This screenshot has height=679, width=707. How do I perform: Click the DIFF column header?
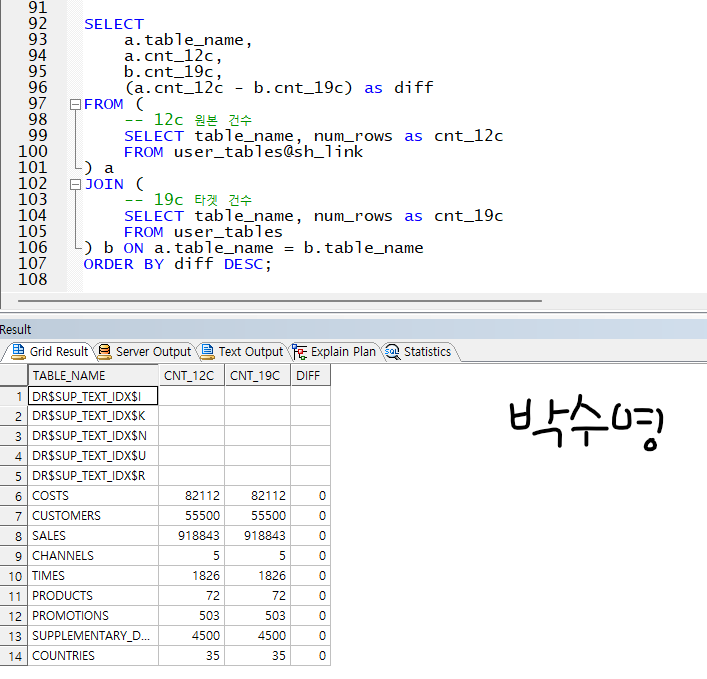point(310,376)
